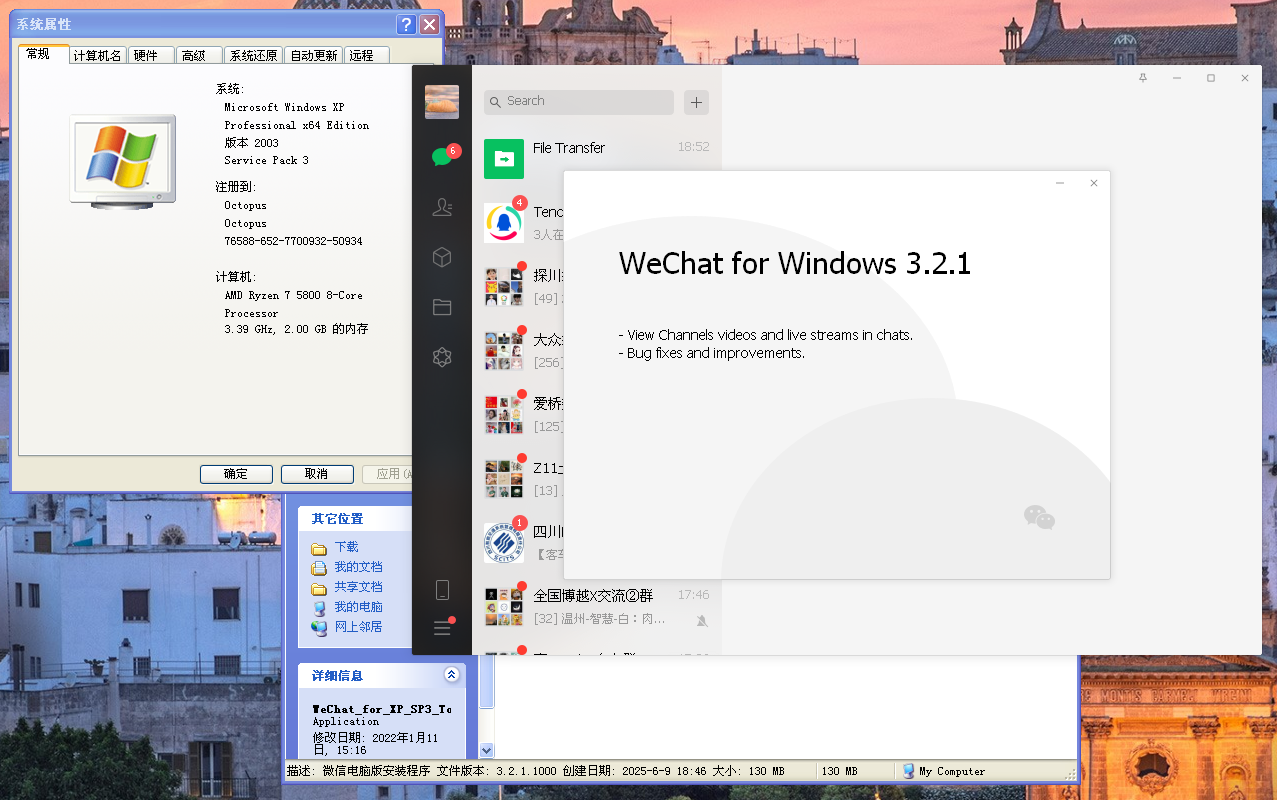
Task: Open the 下载 link in 其它位置
Action: [x=346, y=547]
